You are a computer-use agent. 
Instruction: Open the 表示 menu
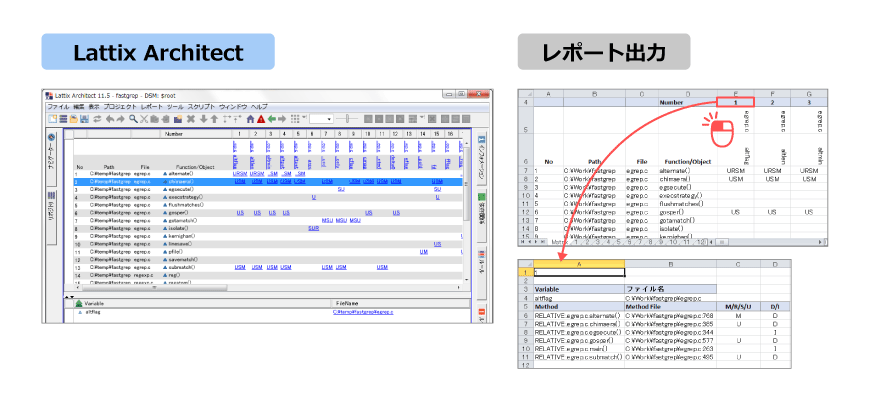coord(94,107)
